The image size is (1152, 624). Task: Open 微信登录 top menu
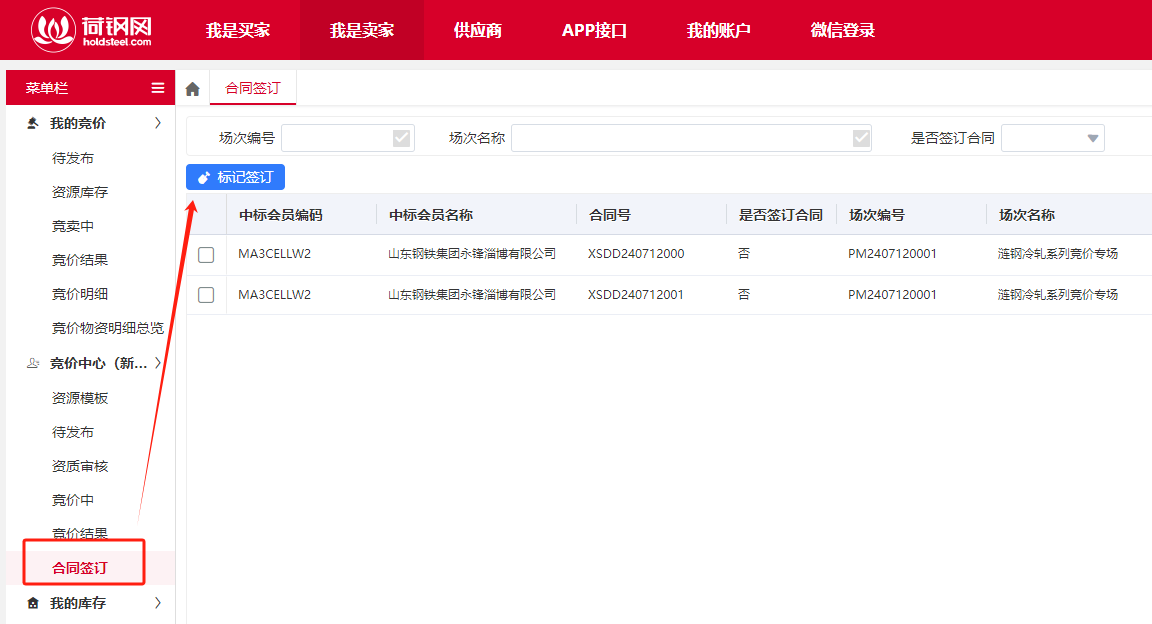point(843,30)
